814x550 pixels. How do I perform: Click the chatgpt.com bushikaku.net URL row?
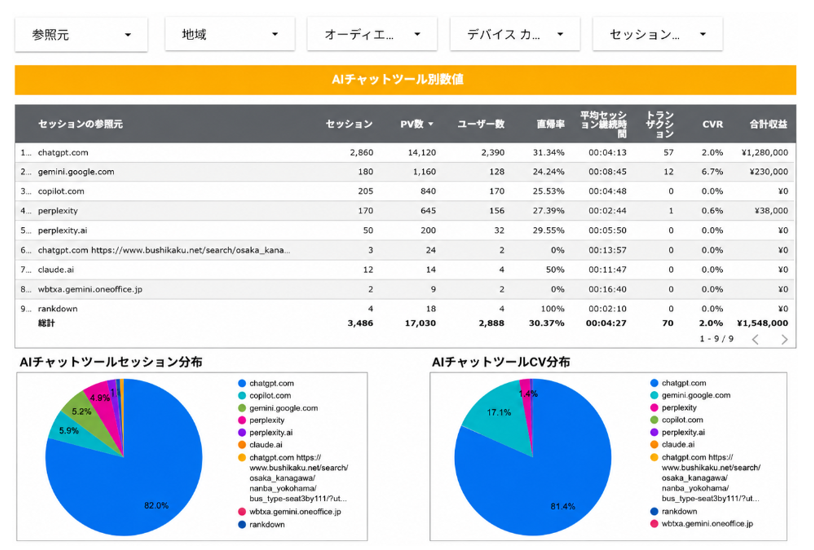tap(405, 250)
